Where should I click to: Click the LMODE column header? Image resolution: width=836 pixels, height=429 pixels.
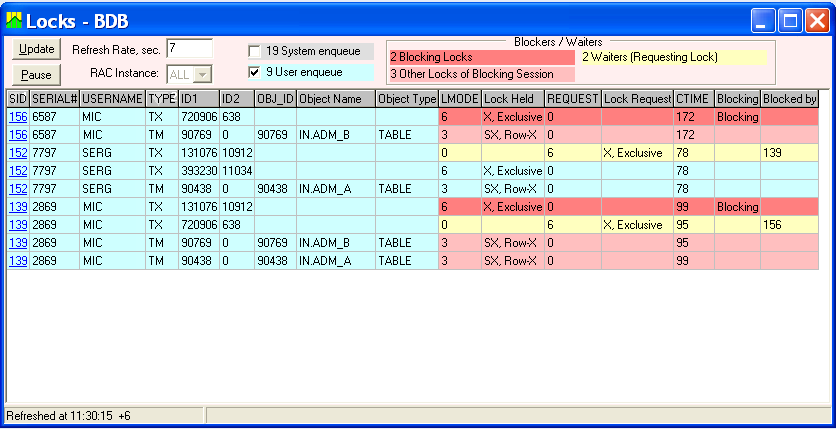(460, 99)
